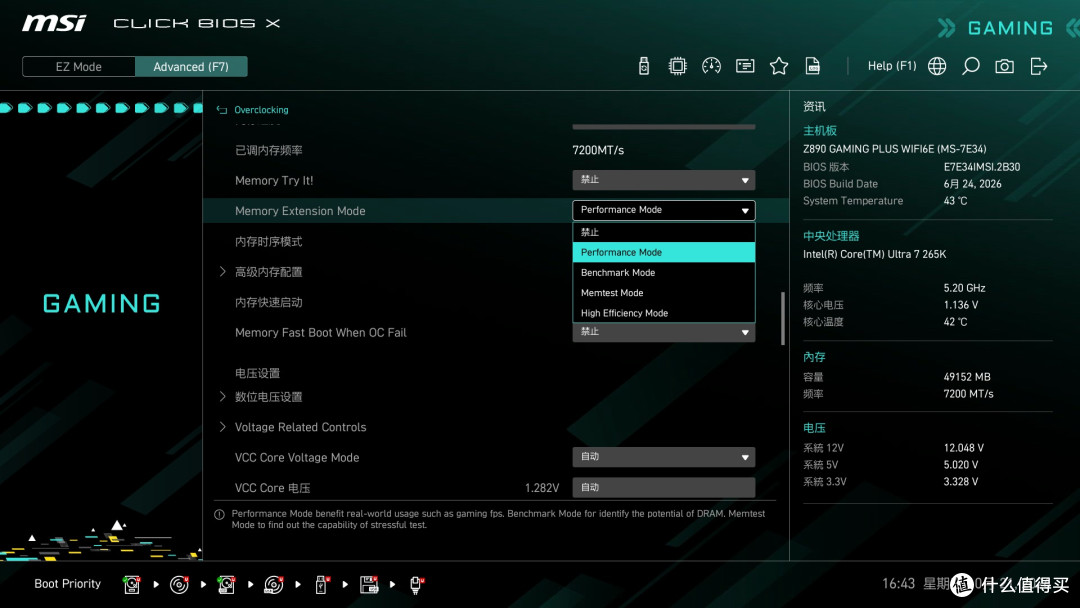This screenshot has height=608, width=1080.
Task: Change language with the globe icon
Action: tap(937, 66)
